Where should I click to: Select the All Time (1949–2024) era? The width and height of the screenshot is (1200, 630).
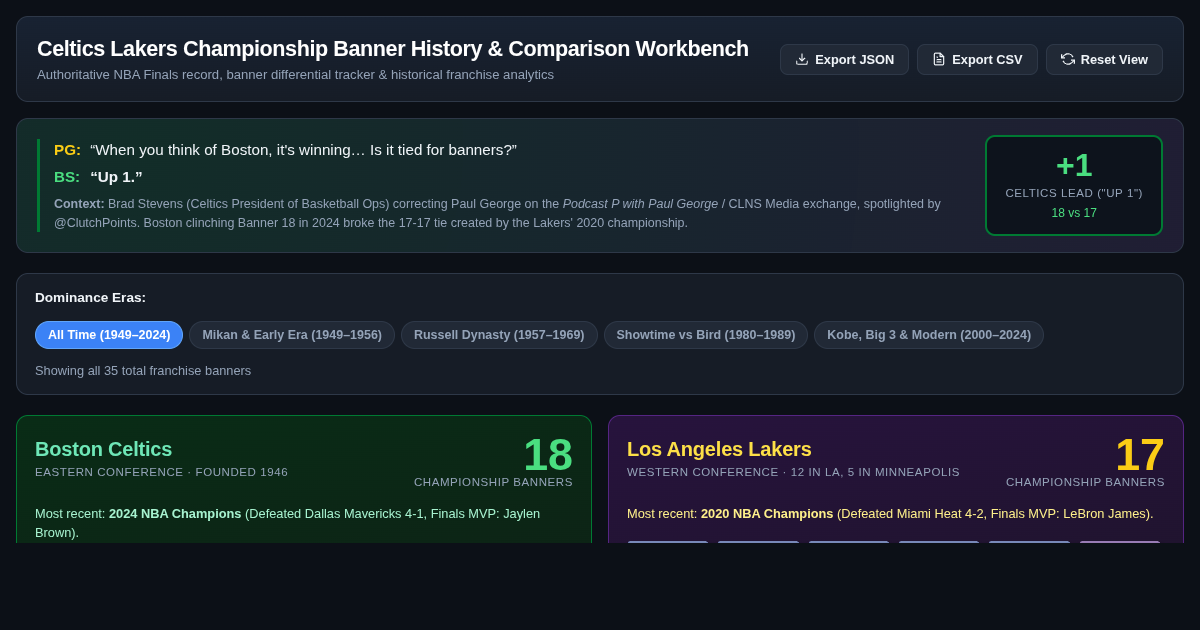pyautogui.click(x=109, y=335)
